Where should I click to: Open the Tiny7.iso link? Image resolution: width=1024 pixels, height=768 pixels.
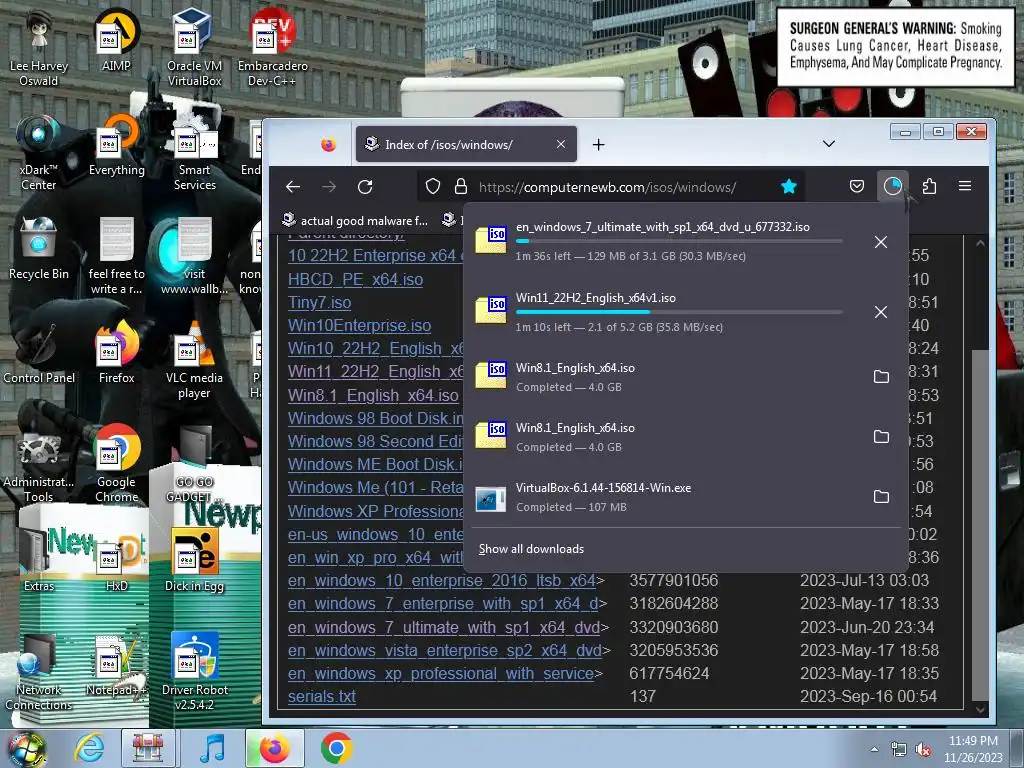pyautogui.click(x=319, y=302)
